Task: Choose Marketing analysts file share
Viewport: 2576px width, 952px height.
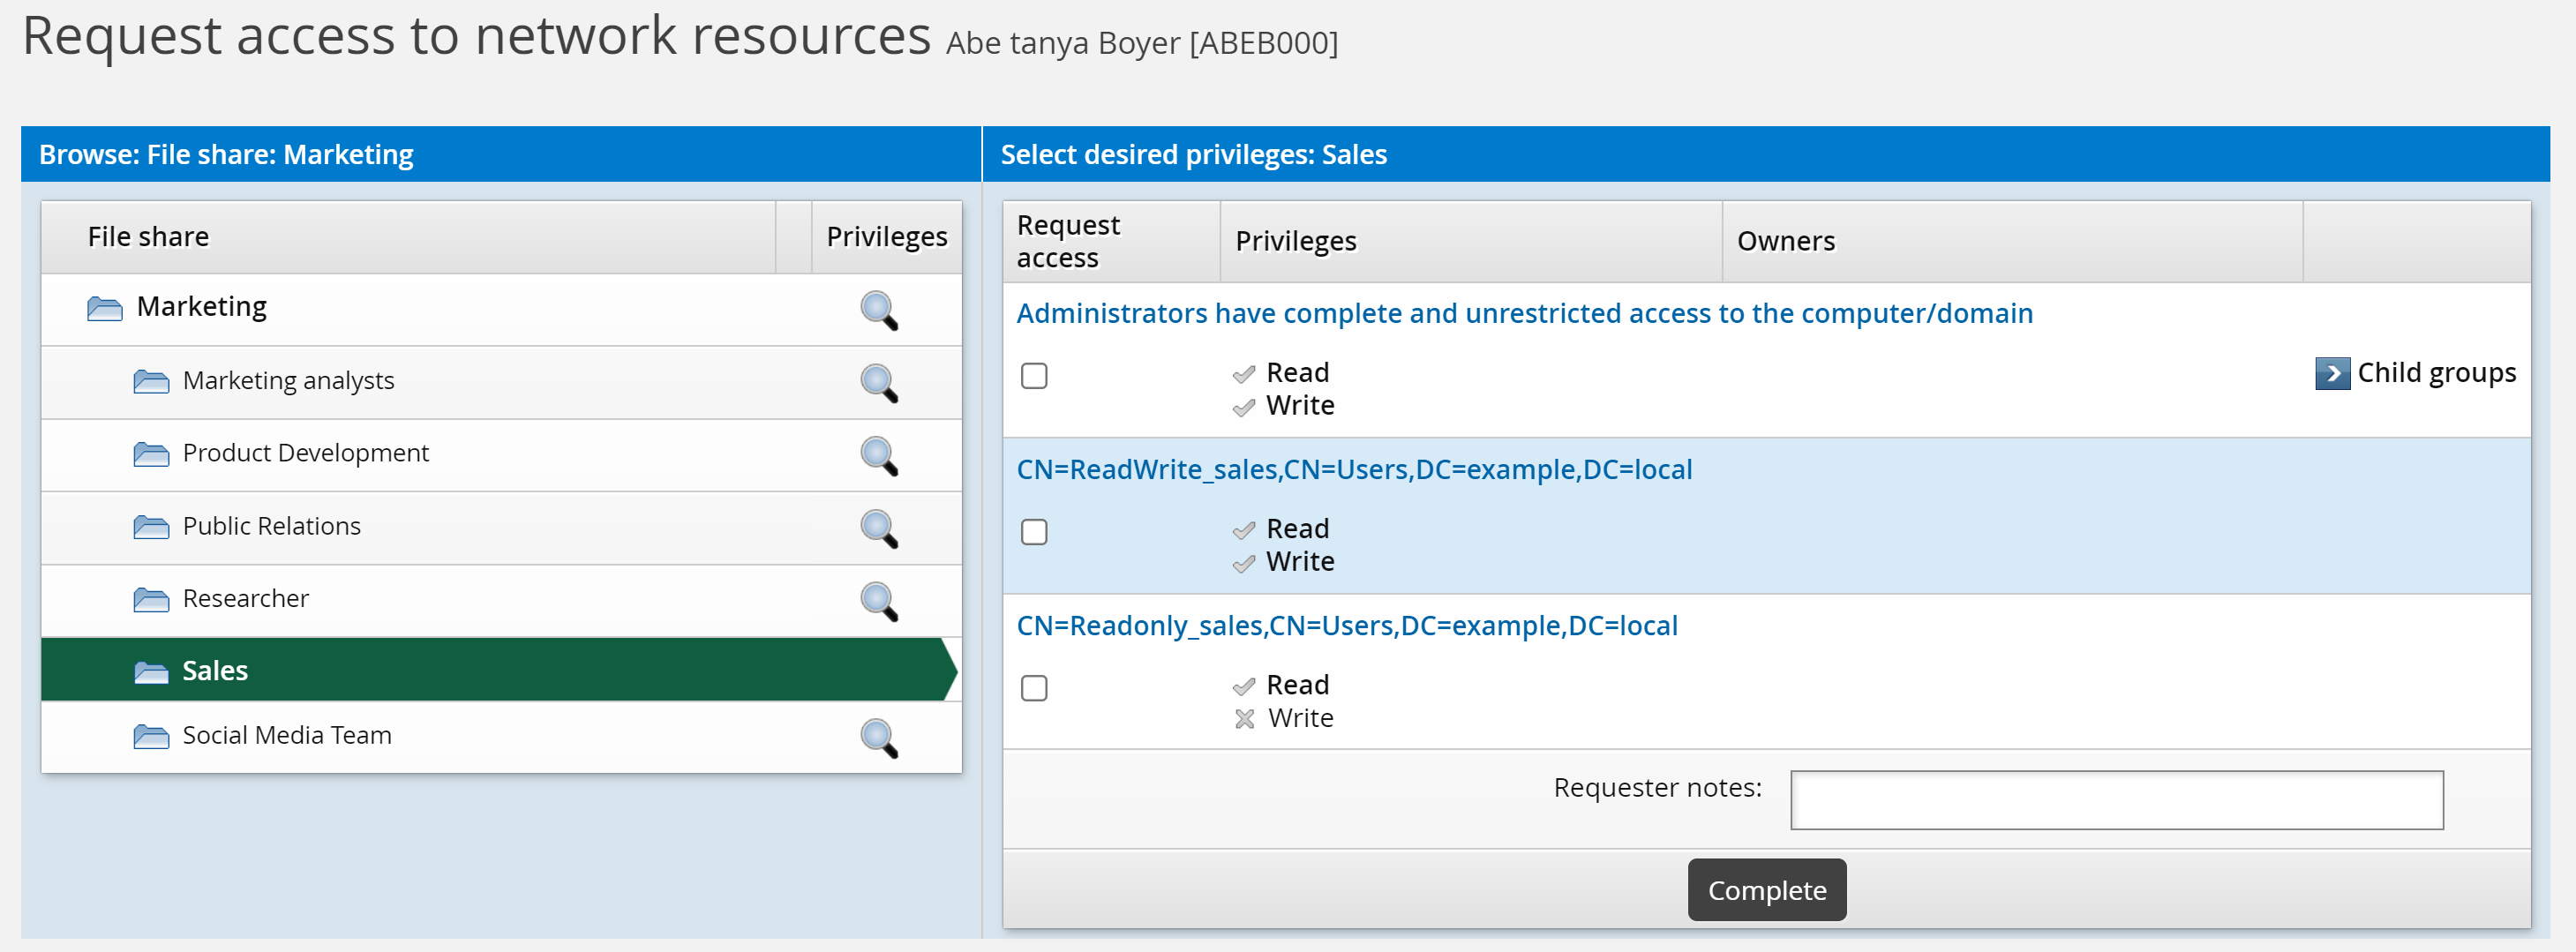Action: click(288, 381)
